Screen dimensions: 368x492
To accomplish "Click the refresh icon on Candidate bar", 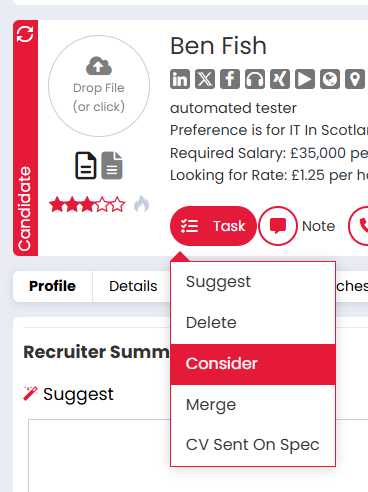I will [x=25, y=34].
